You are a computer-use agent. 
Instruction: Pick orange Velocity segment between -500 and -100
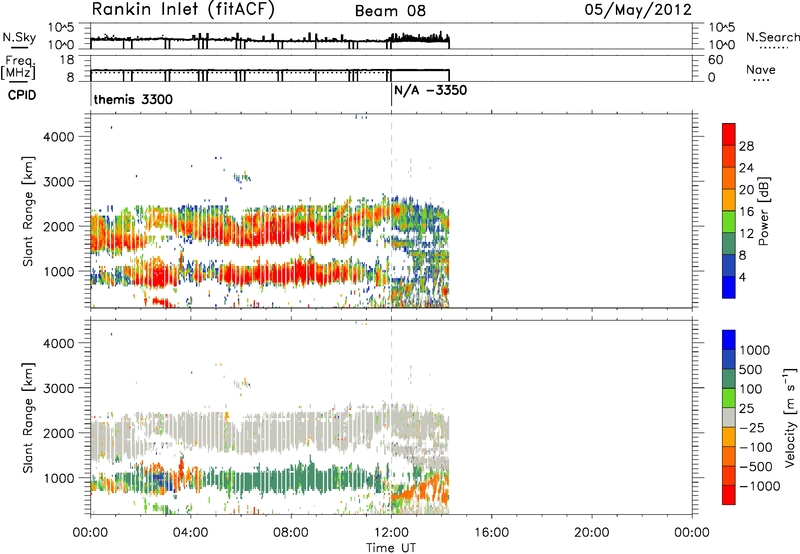[x=729, y=456]
